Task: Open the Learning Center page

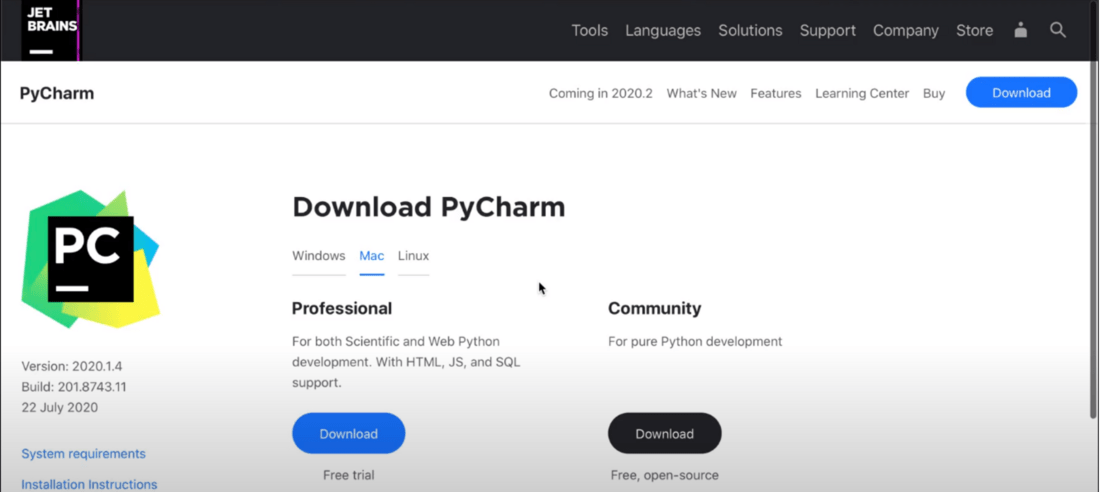Action: pos(862,93)
